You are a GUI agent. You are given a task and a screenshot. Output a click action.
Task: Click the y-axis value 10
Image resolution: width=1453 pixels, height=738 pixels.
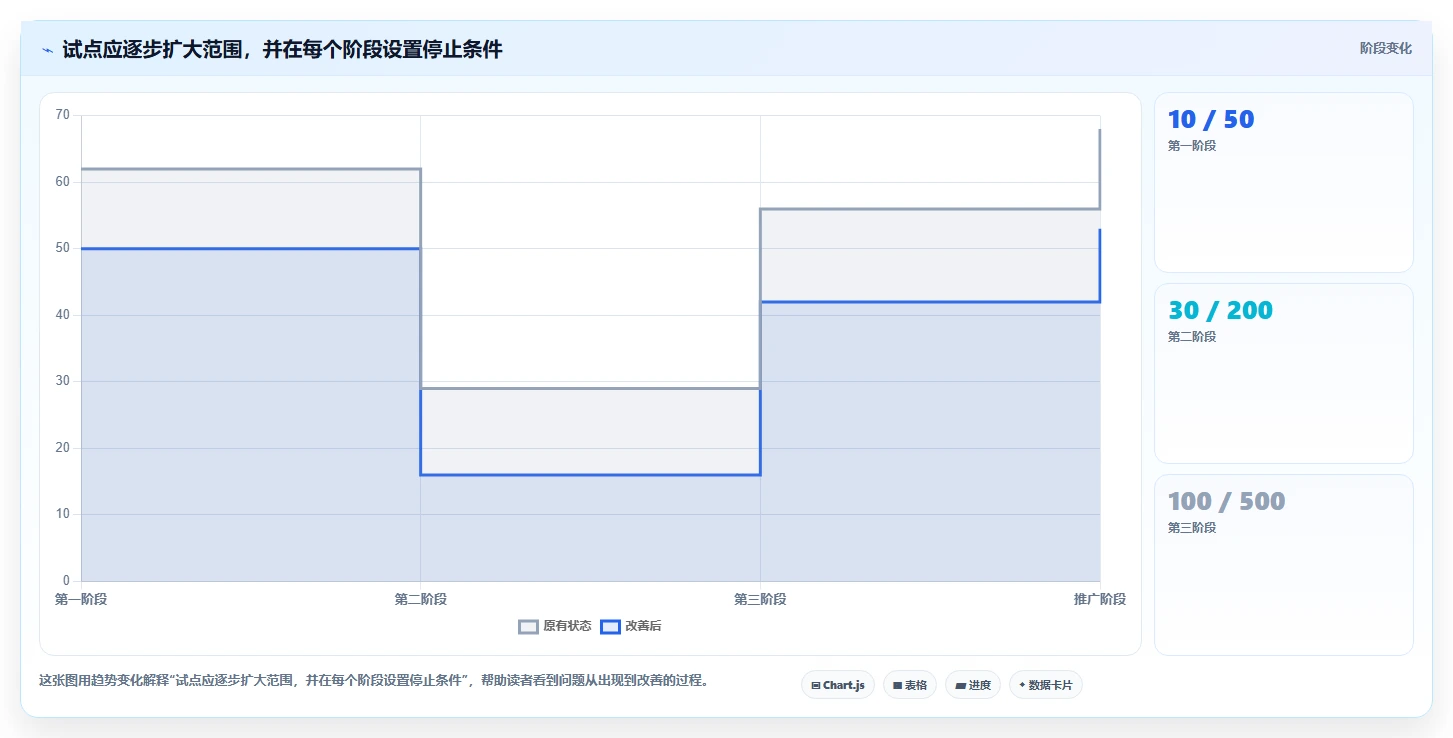(x=63, y=514)
